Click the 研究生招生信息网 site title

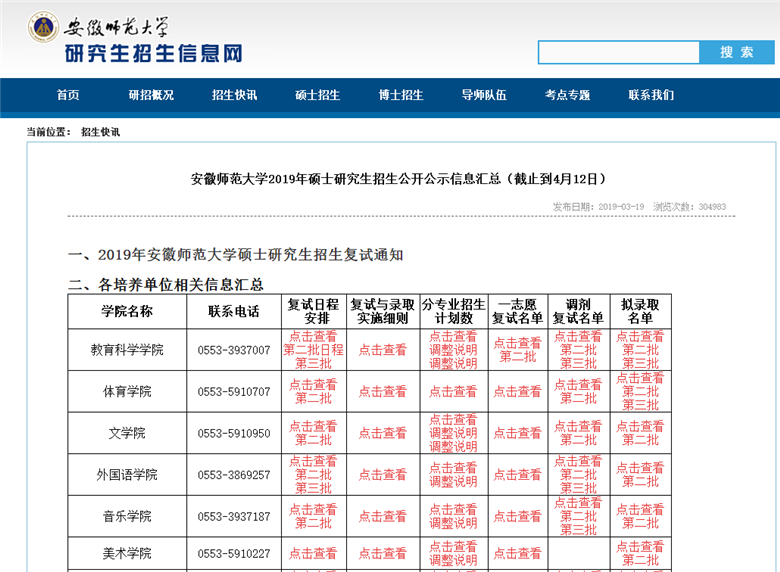pyautogui.click(x=154, y=53)
